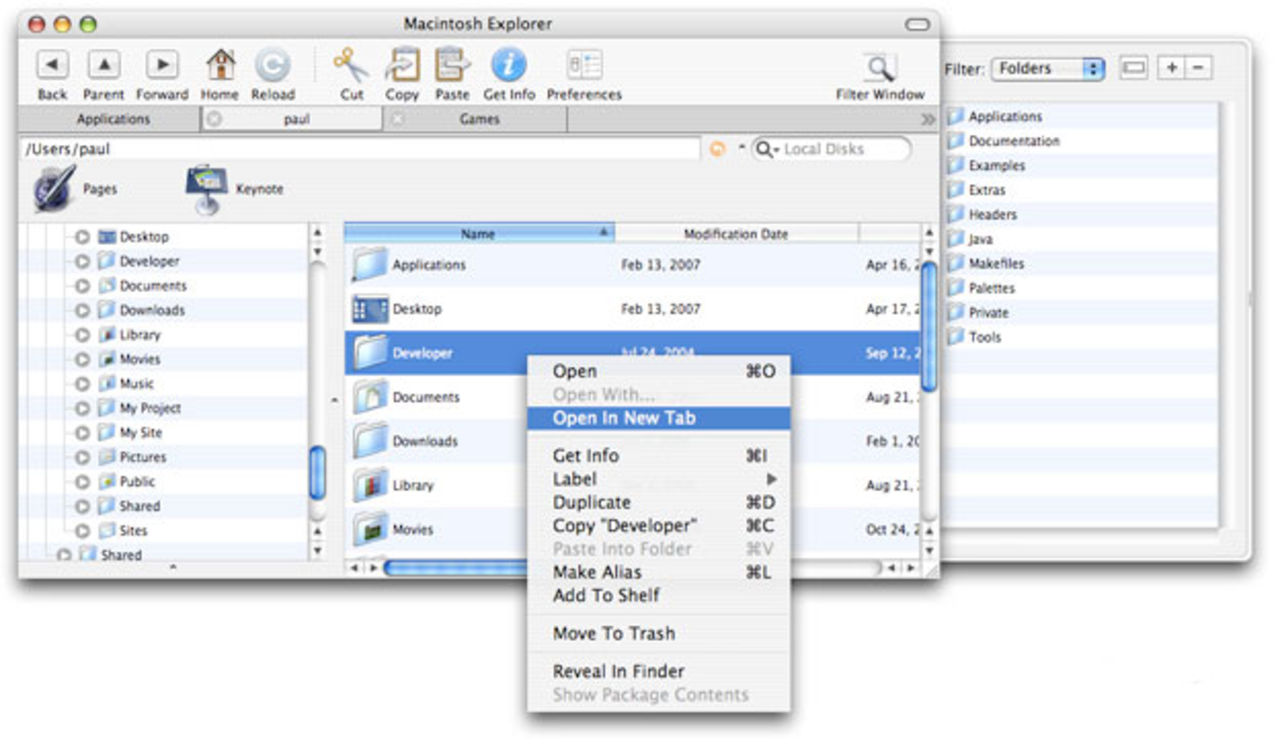This screenshot has height=745, width=1280.
Task: Sort by Modification Date column
Action: [735, 234]
